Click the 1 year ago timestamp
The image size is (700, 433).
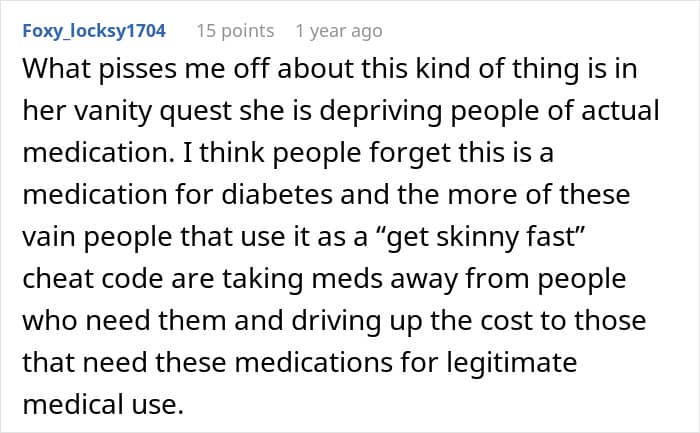pyautogui.click(x=338, y=31)
